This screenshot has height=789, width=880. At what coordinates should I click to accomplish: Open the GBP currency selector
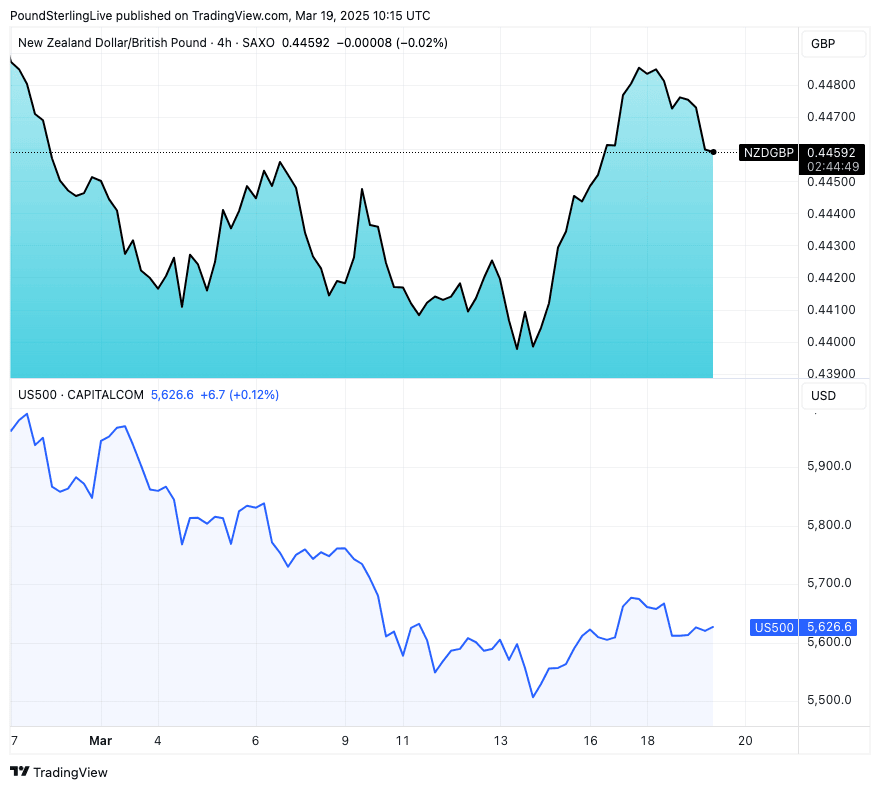[x=832, y=44]
